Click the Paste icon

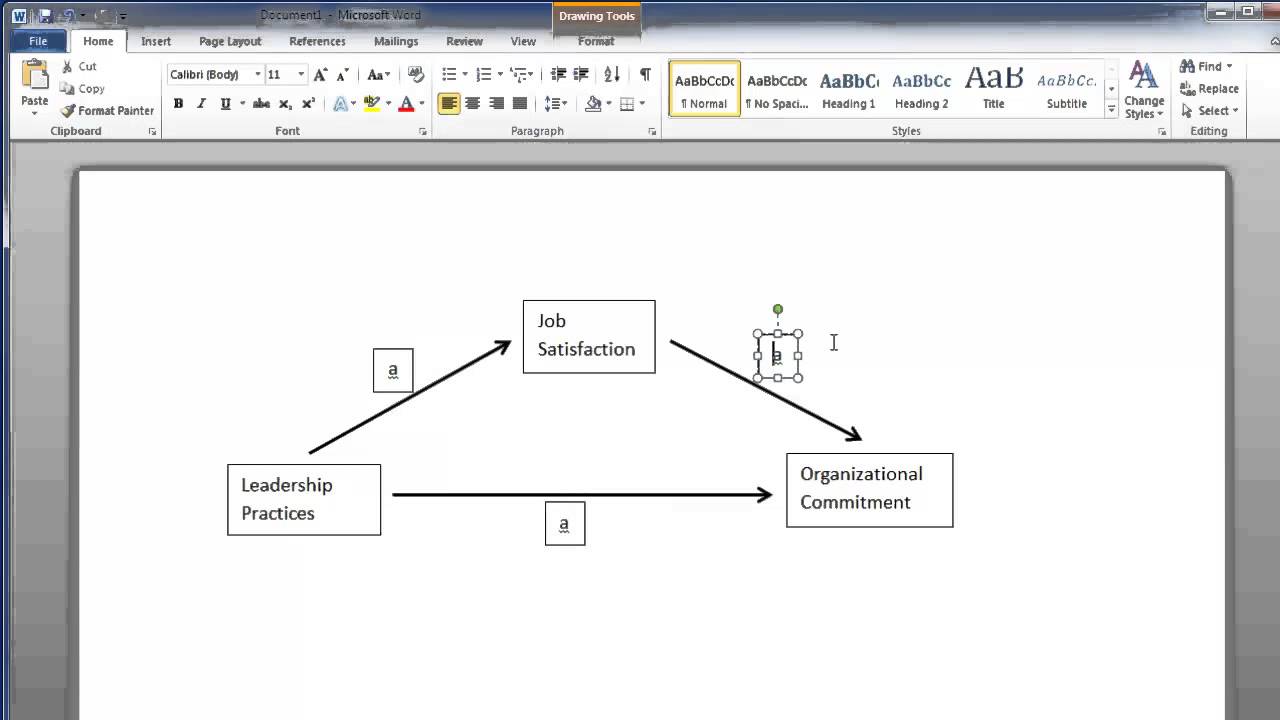pos(34,77)
